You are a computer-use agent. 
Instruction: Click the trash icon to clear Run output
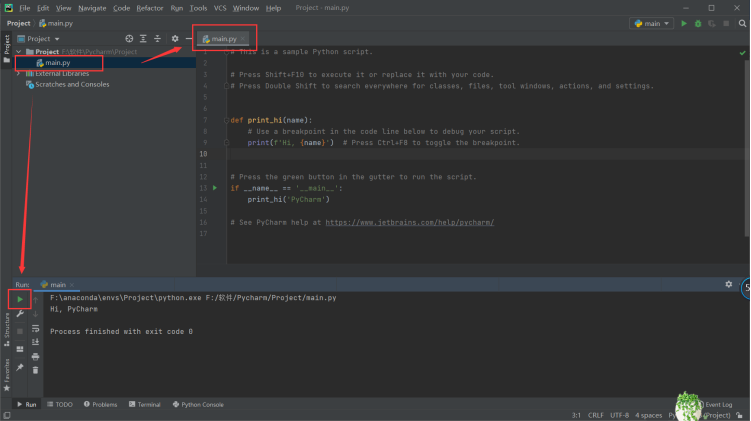(x=36, y=370)
